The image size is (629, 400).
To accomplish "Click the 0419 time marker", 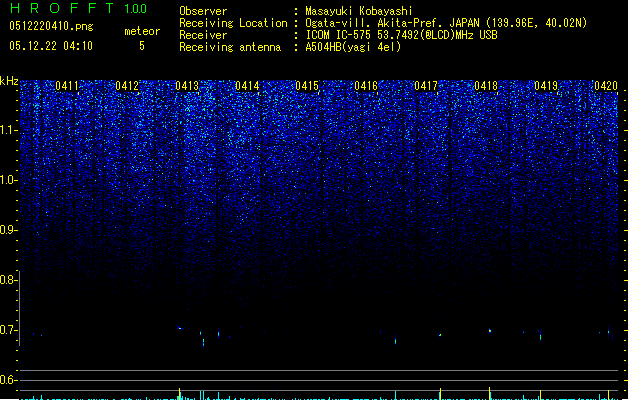I will (x=546, y=86).
